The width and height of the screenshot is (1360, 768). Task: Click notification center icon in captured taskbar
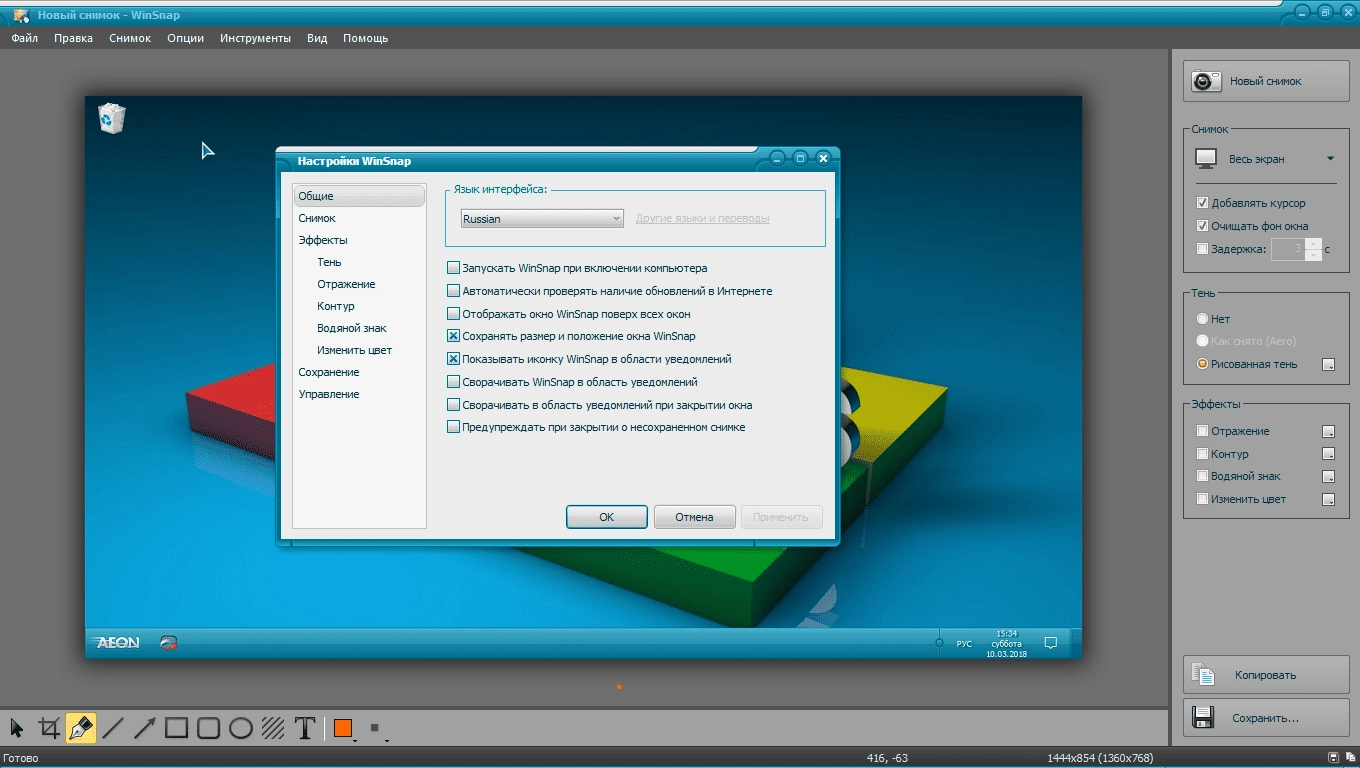point(1050,643)
